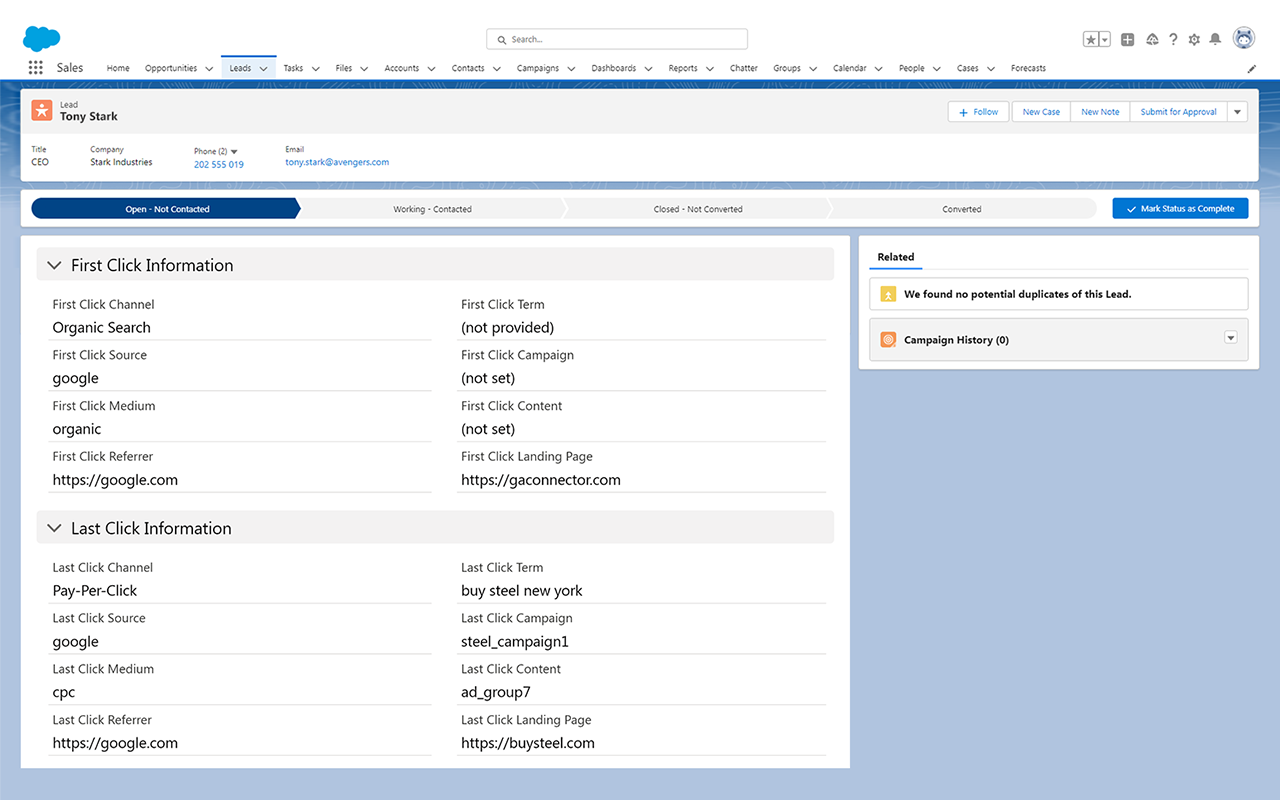The height and width of the screenshot is (800, 1280).
Task: Expand the Campaigns tab dropdown chevron
Action: 570,69
